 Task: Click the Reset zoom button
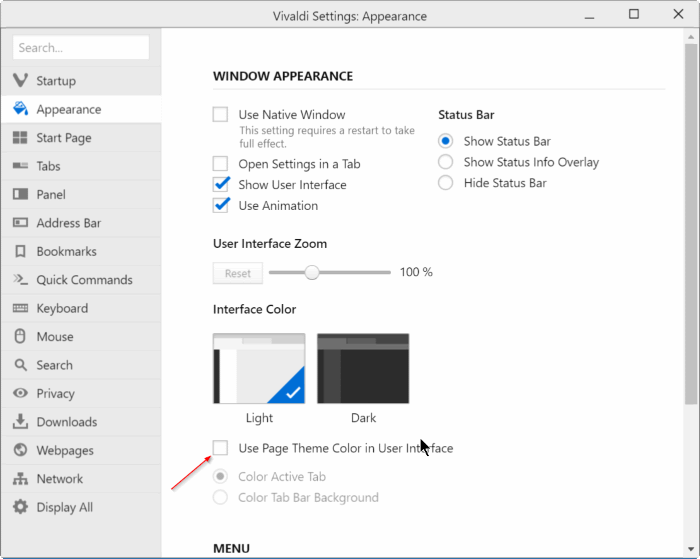[x=238, y=273]
